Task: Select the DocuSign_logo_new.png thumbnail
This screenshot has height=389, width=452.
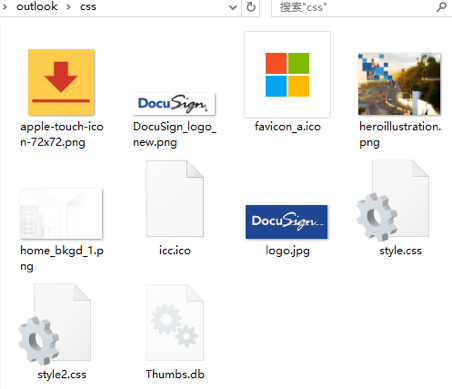Action: tap(174, 104)
